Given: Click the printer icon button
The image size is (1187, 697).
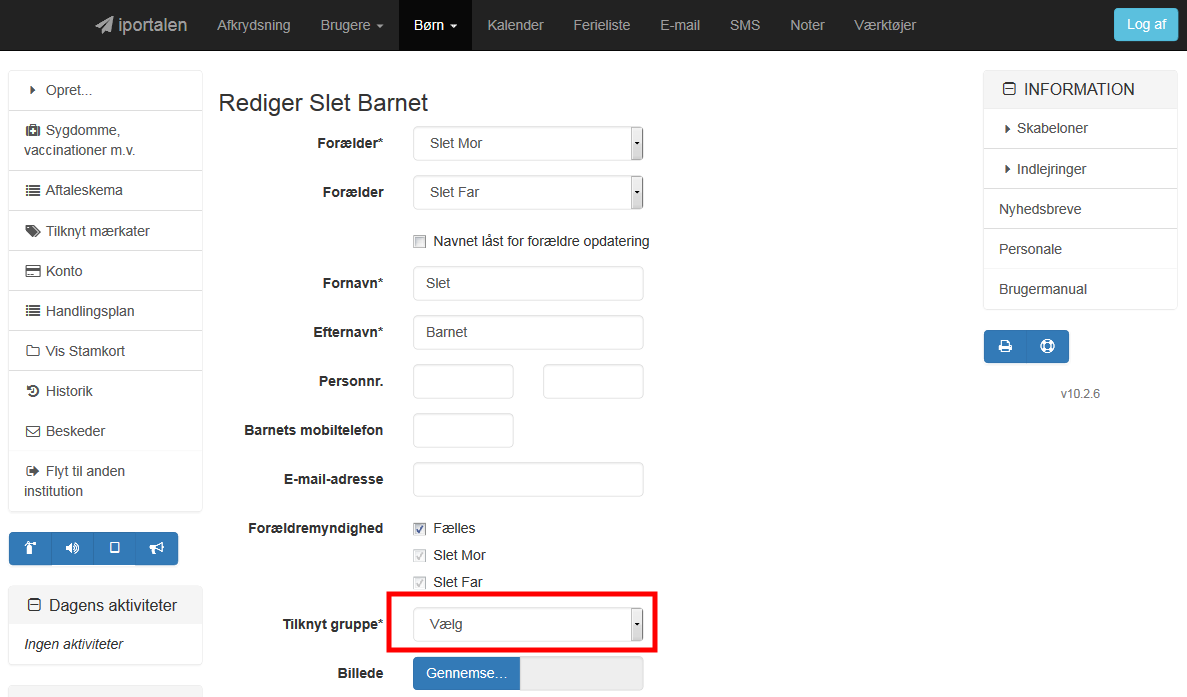Looking at the screenshot, I should pyautogui.click(x=1005, y=346).
